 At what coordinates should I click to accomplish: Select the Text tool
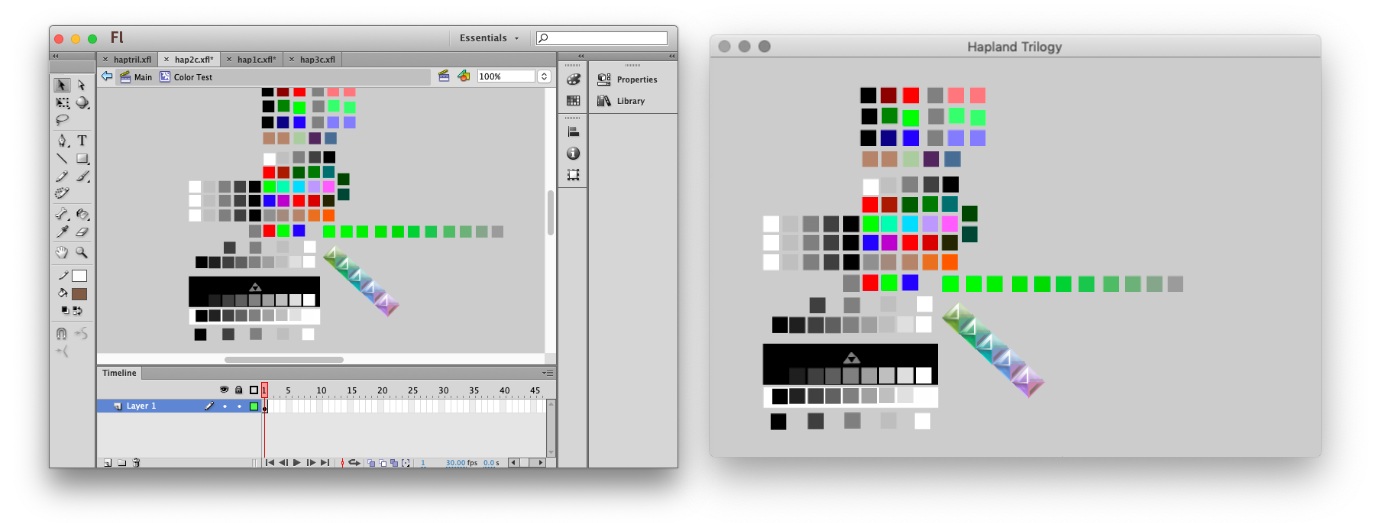82,141
